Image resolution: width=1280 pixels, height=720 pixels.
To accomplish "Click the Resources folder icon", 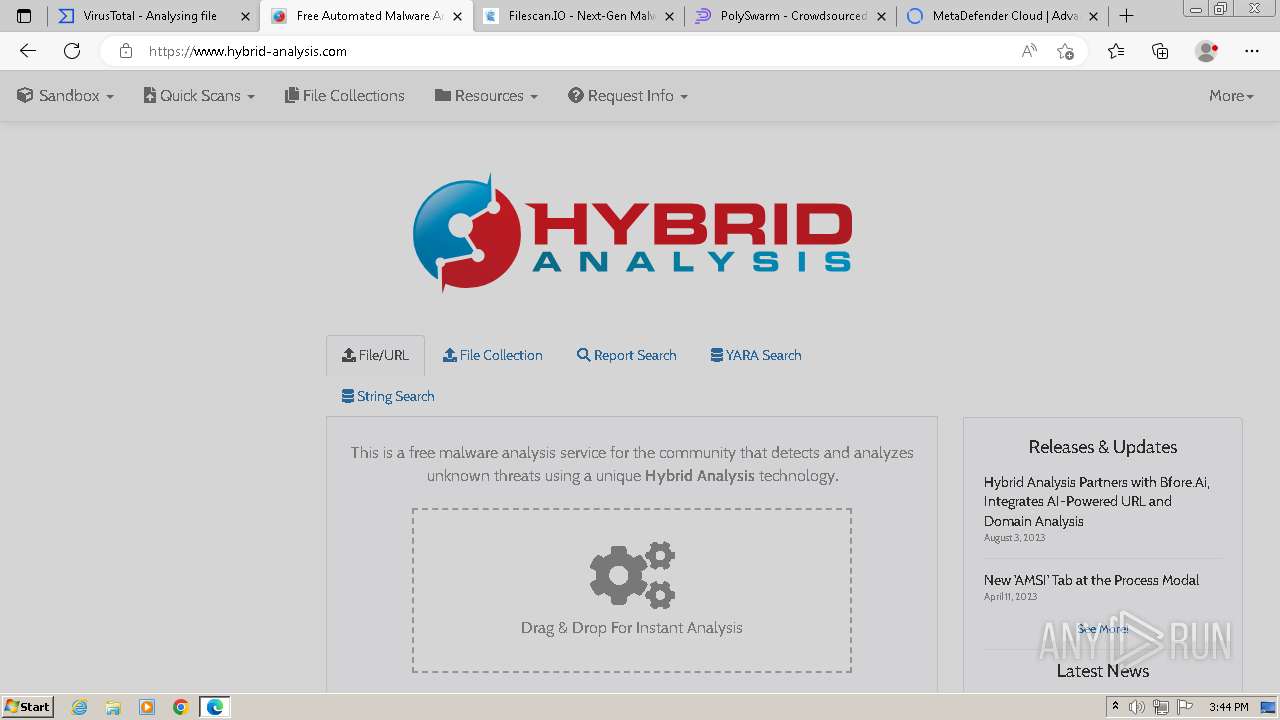I will pyautogui.click(x=443, y=95).
